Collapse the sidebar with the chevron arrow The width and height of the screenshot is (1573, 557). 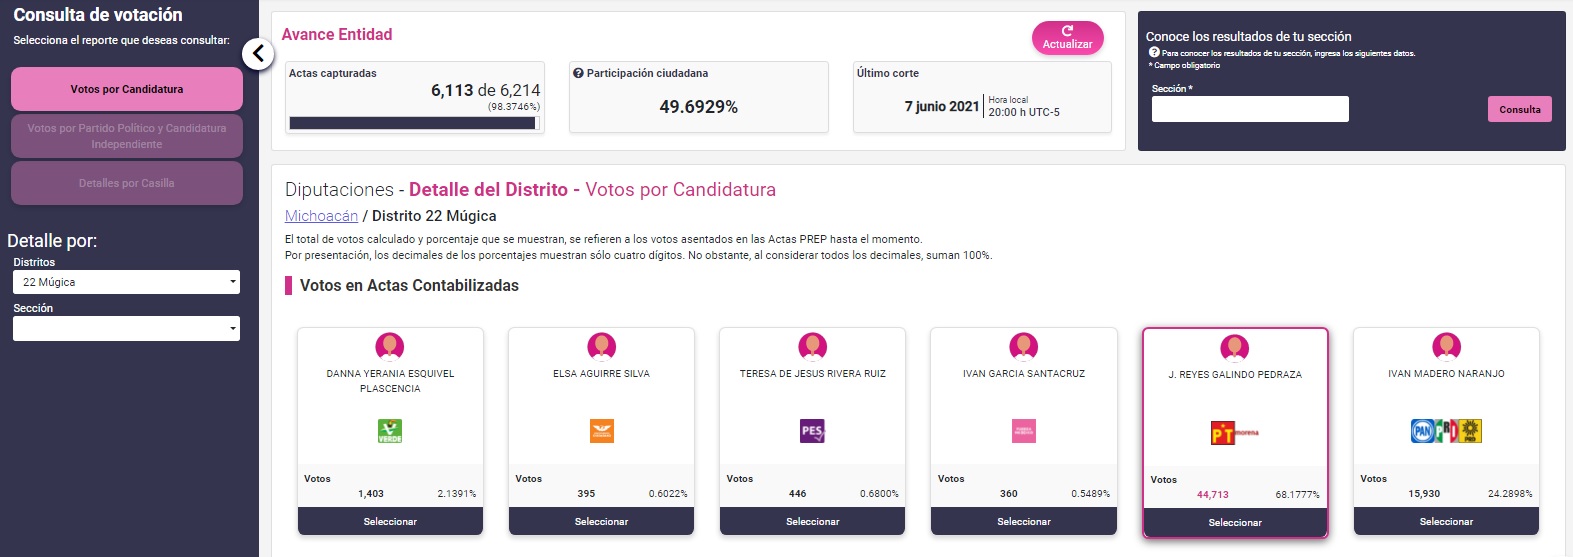(x=258, y=54)
